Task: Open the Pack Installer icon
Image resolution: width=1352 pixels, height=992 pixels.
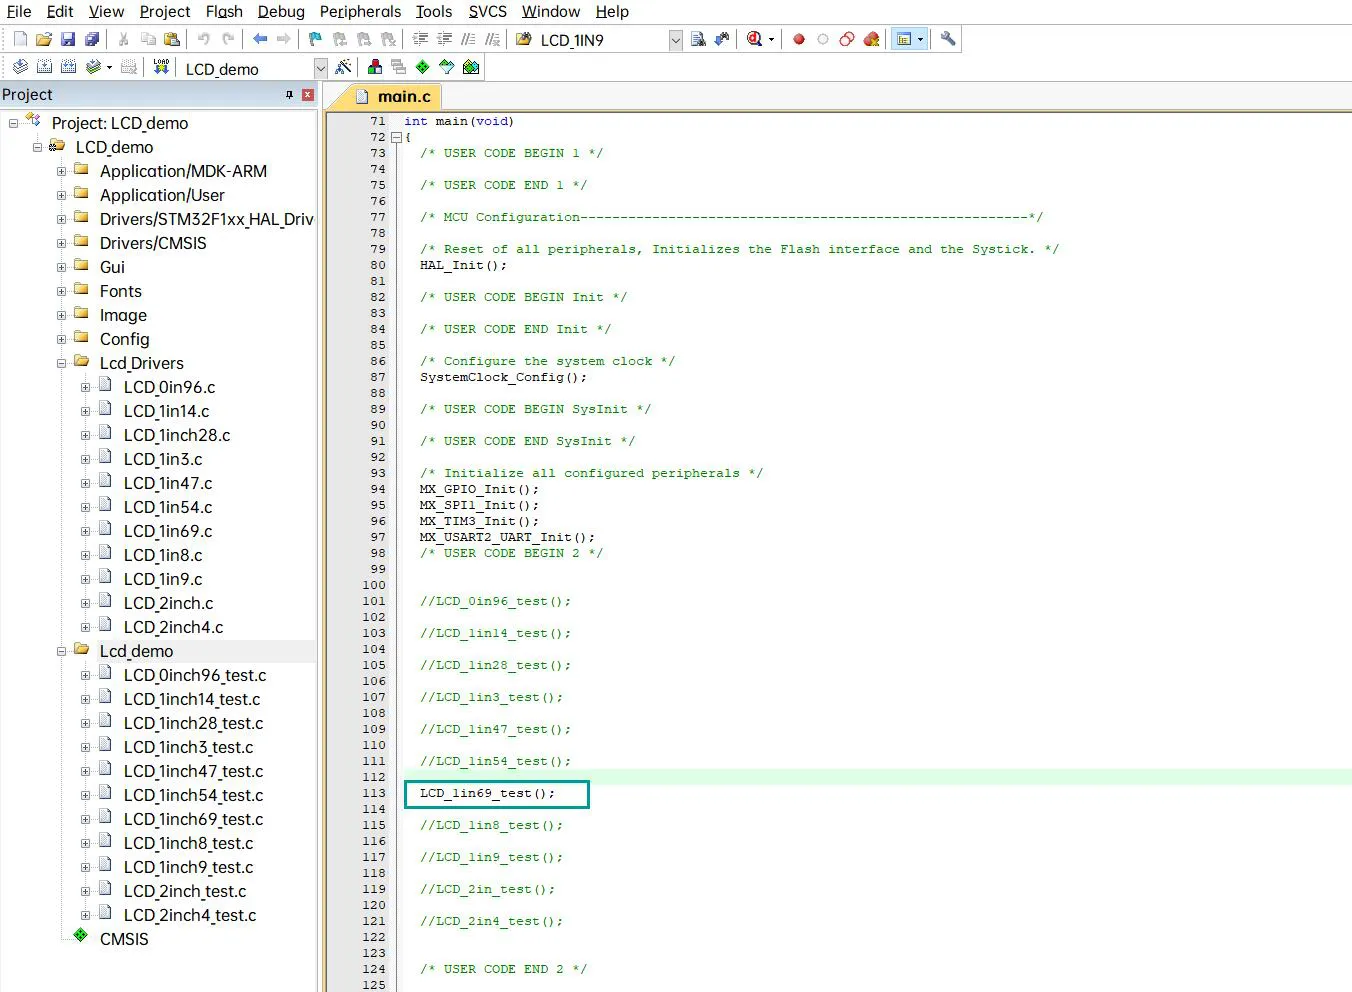Action: coord(471,67)
